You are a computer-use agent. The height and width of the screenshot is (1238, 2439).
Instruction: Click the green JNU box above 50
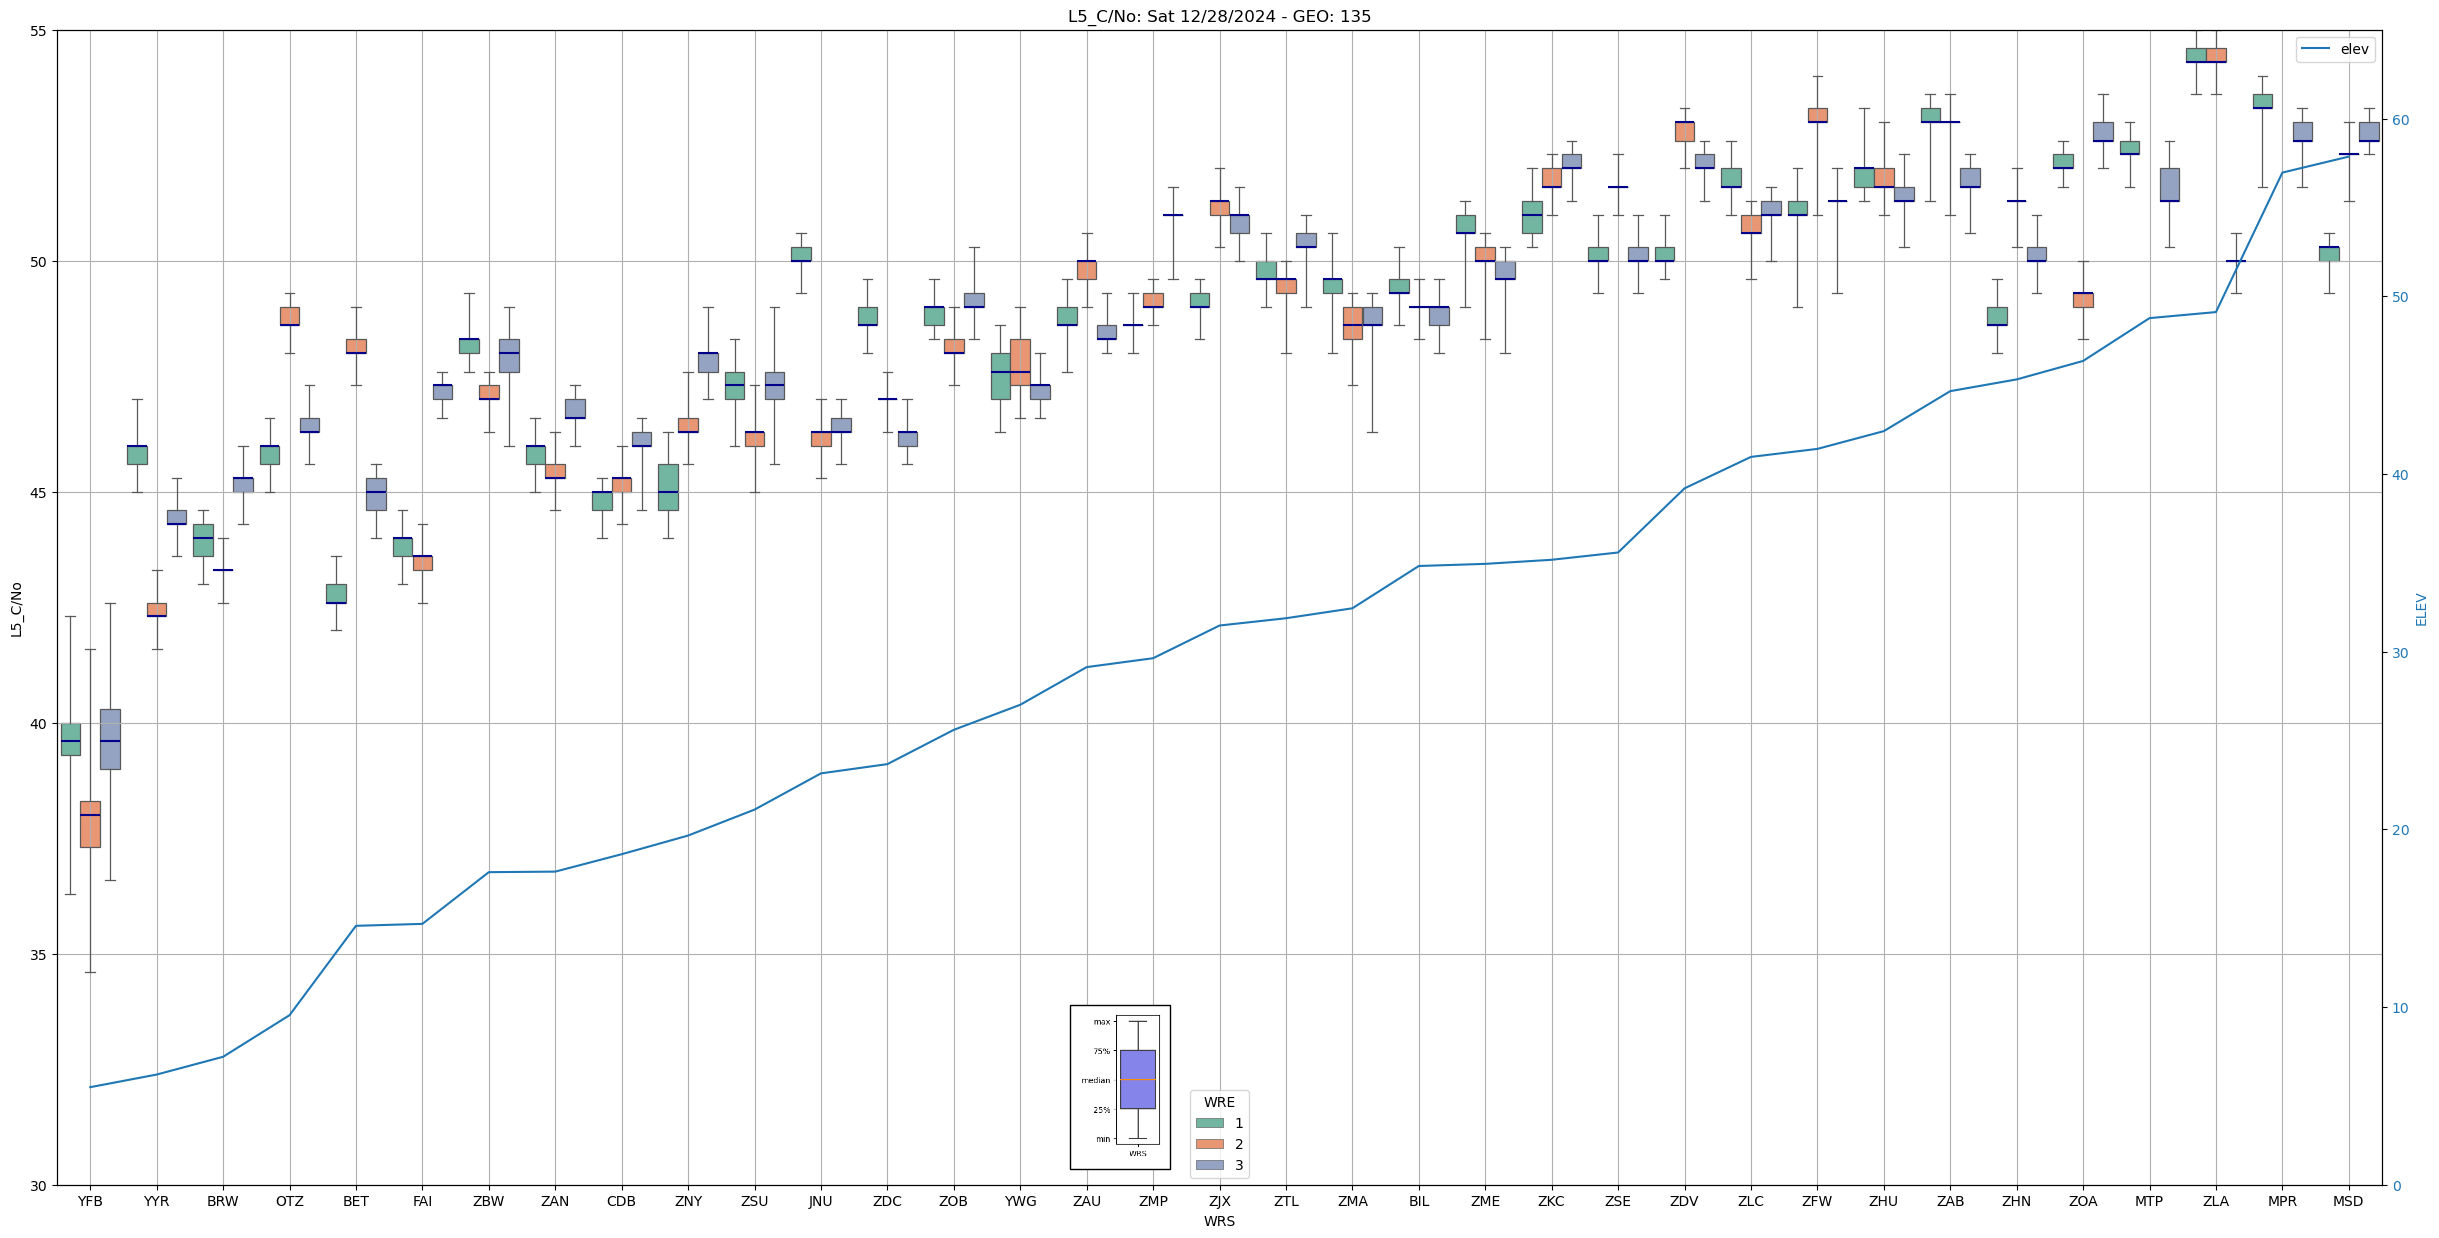tap(801, 254)
